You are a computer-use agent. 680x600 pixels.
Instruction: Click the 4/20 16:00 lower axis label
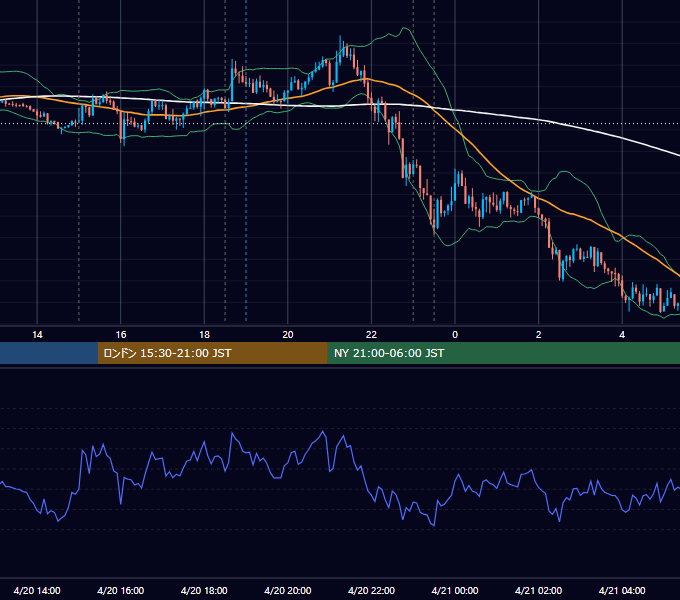(121, 590)
